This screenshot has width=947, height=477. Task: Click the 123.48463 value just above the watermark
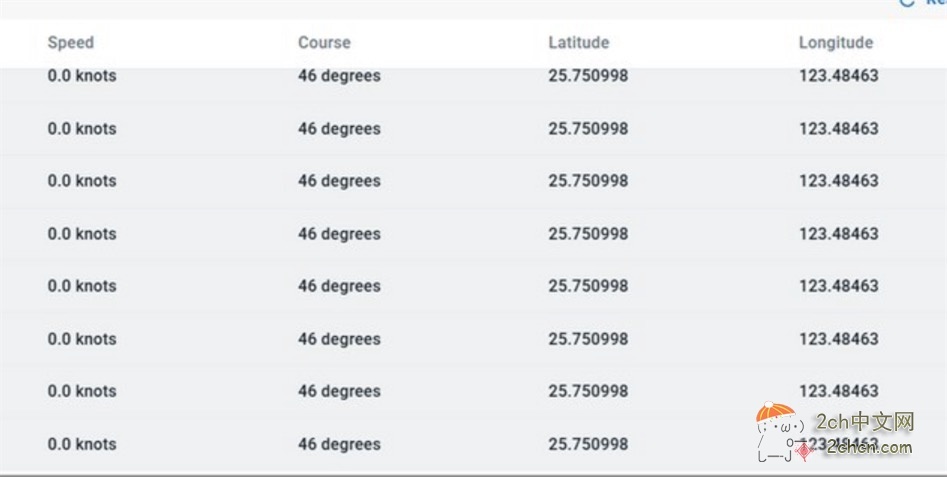click(x=838, y=391)
